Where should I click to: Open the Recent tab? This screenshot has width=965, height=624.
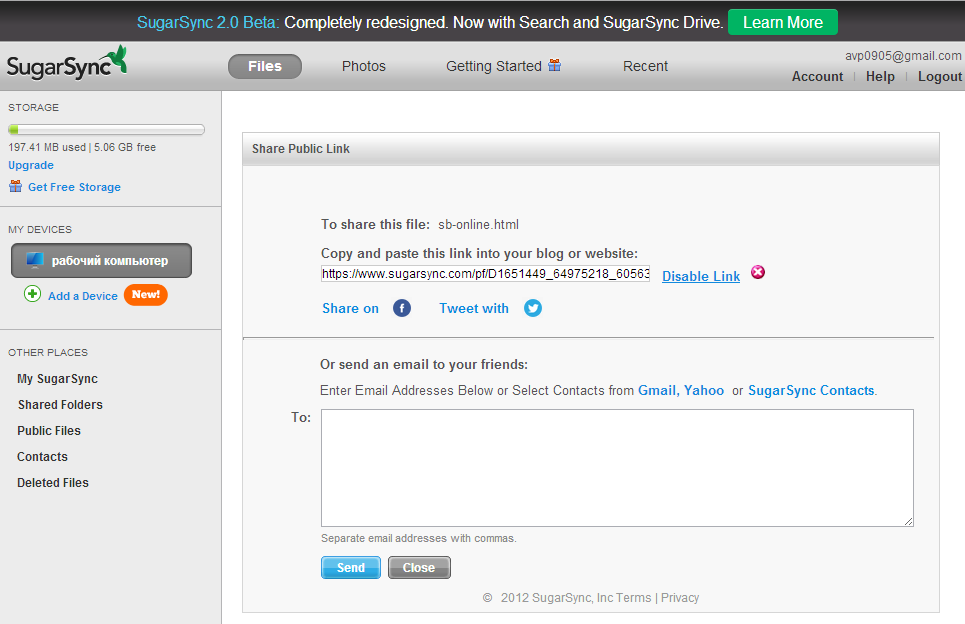(645, 66)
